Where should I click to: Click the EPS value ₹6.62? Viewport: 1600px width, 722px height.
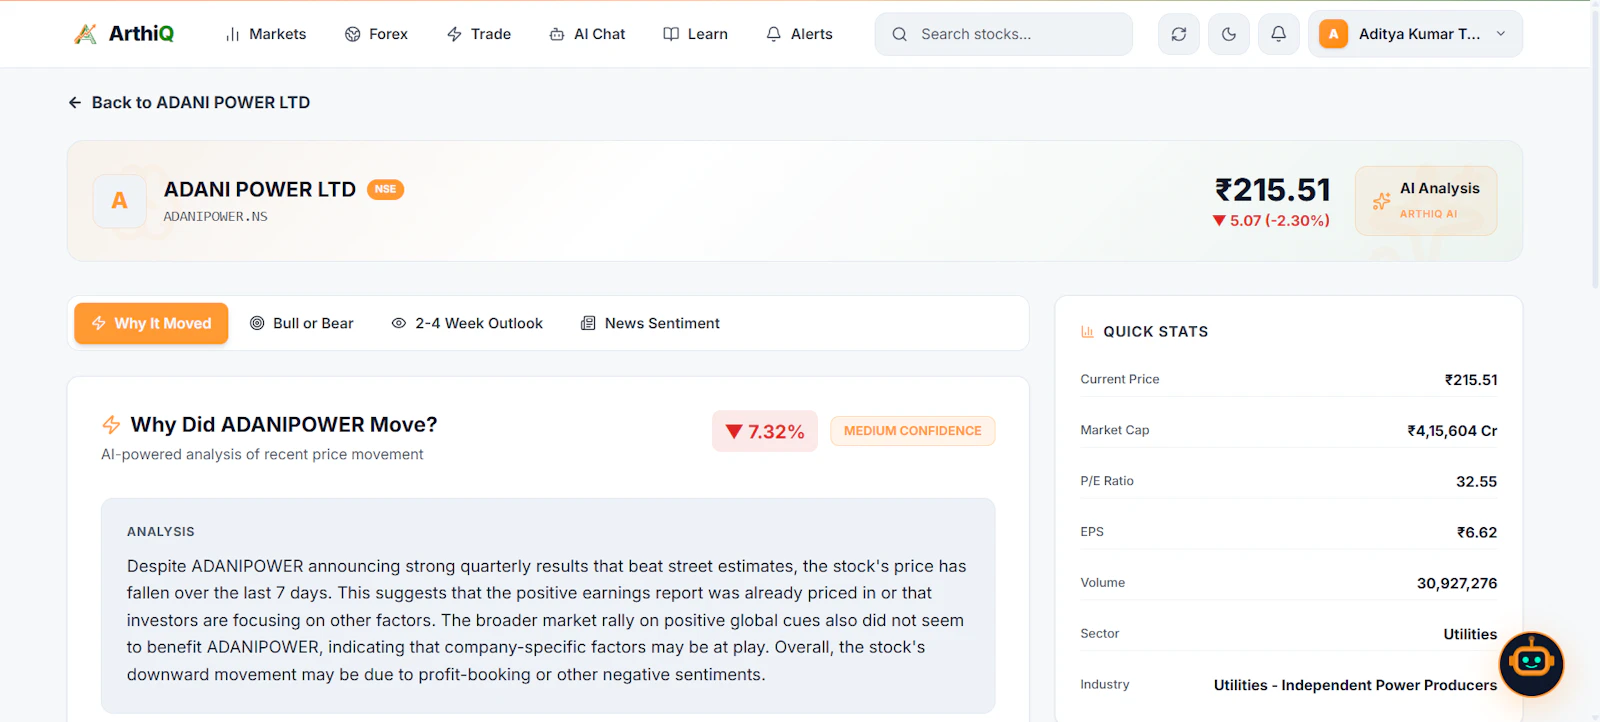click(1477, 533)
